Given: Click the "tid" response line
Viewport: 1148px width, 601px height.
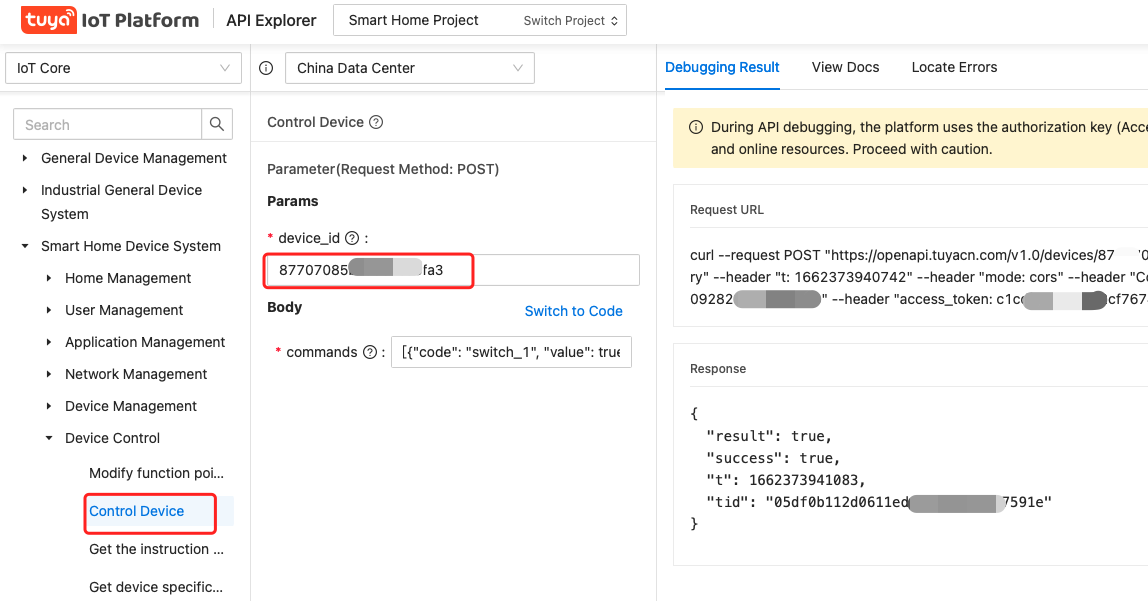Looking at the screenshot, I should 879,502.
